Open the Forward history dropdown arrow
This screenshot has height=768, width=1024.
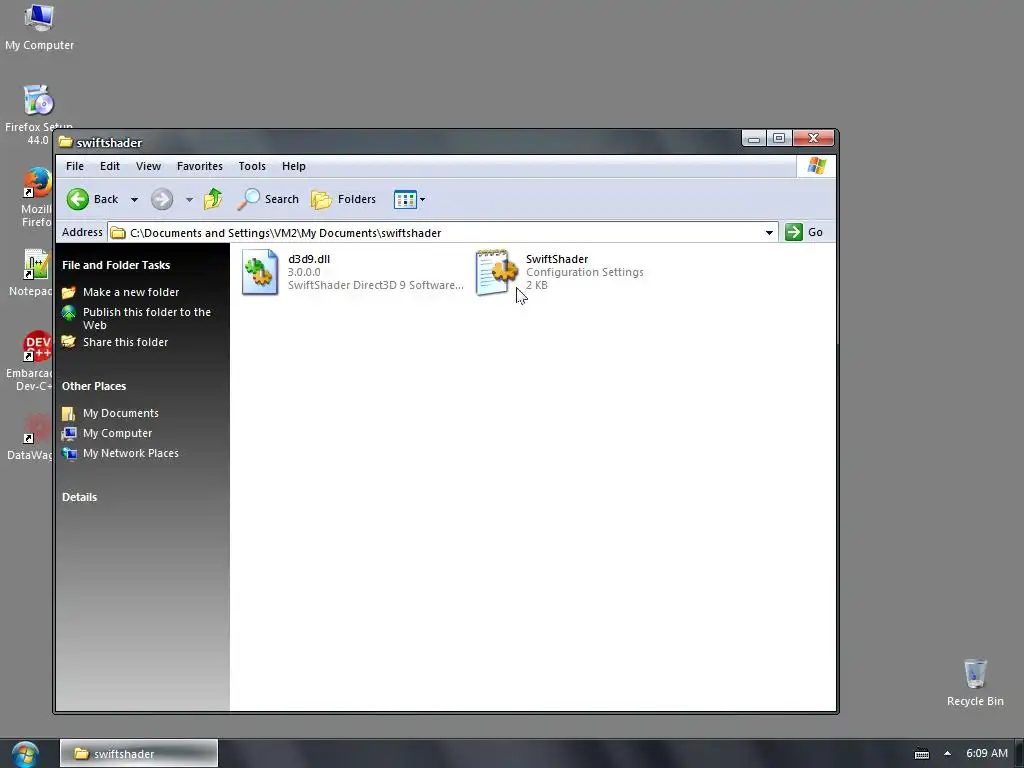click(189, 200)
